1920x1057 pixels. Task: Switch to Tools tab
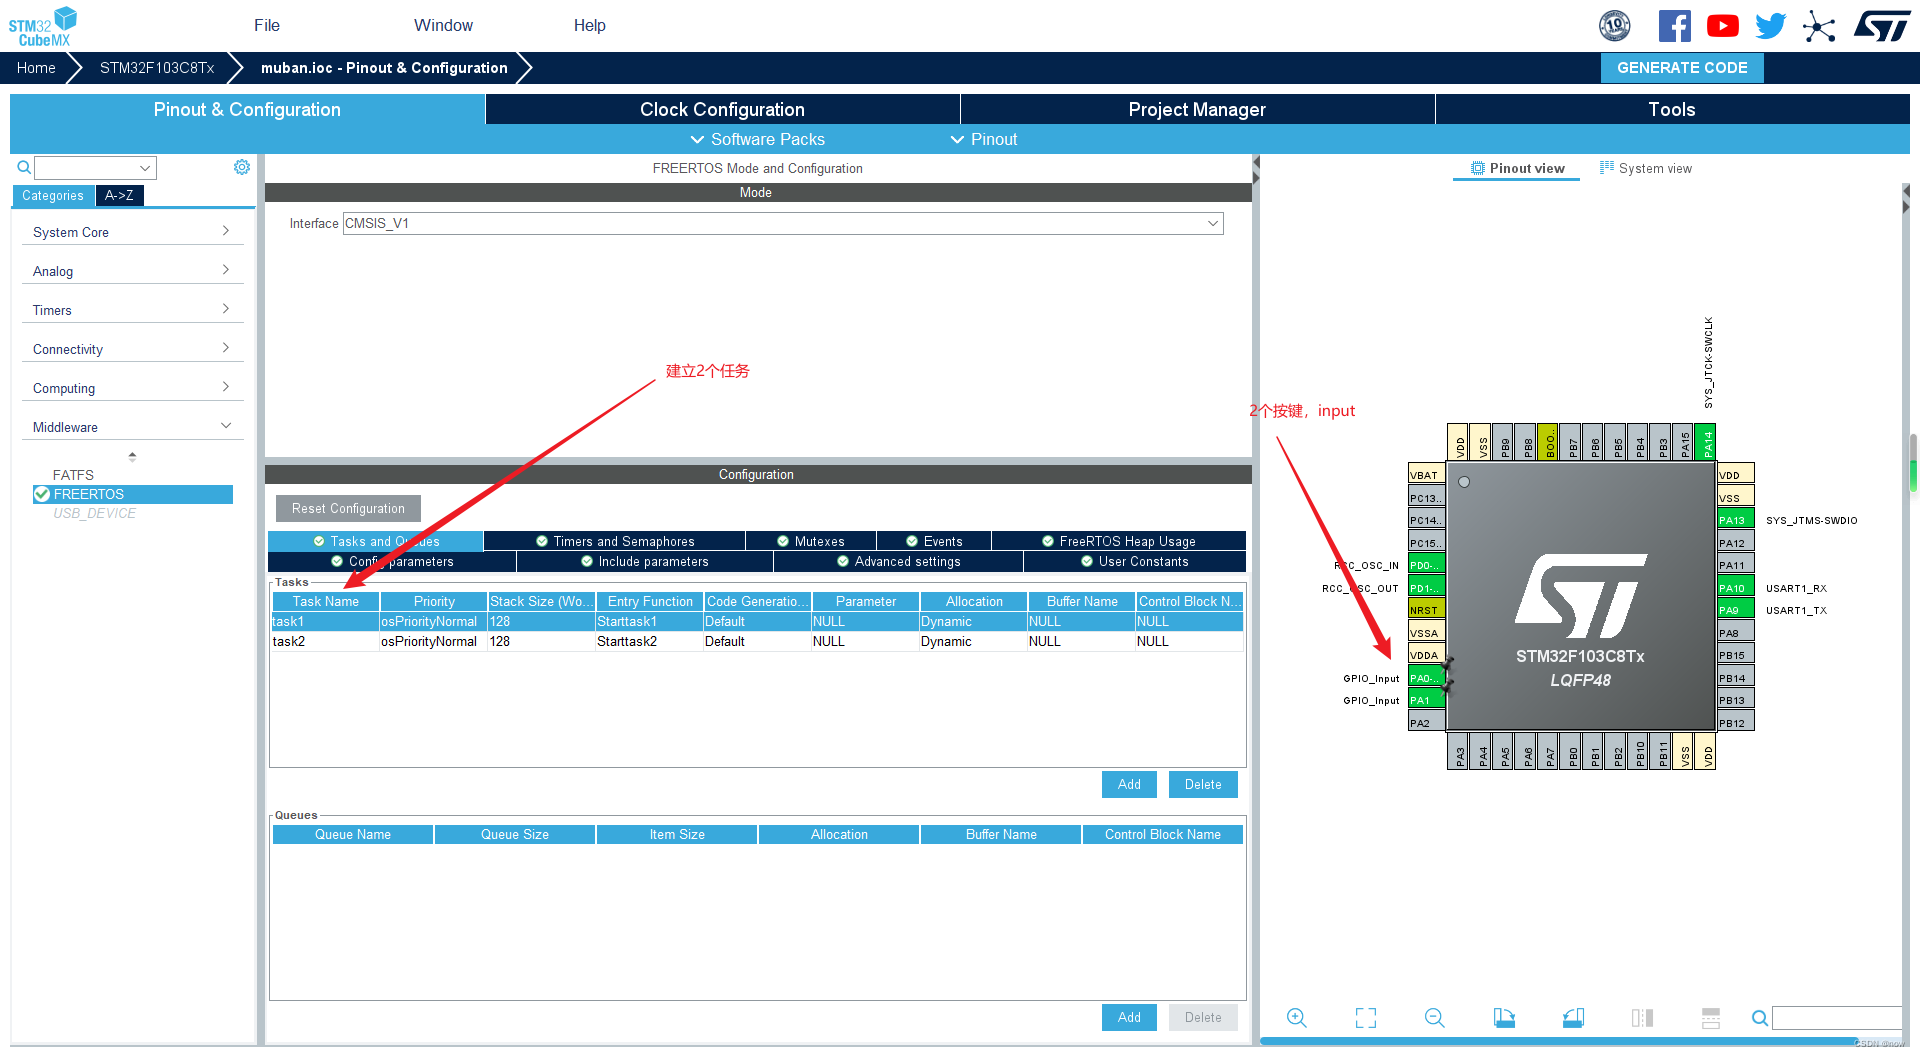[x=1672, y=109]
